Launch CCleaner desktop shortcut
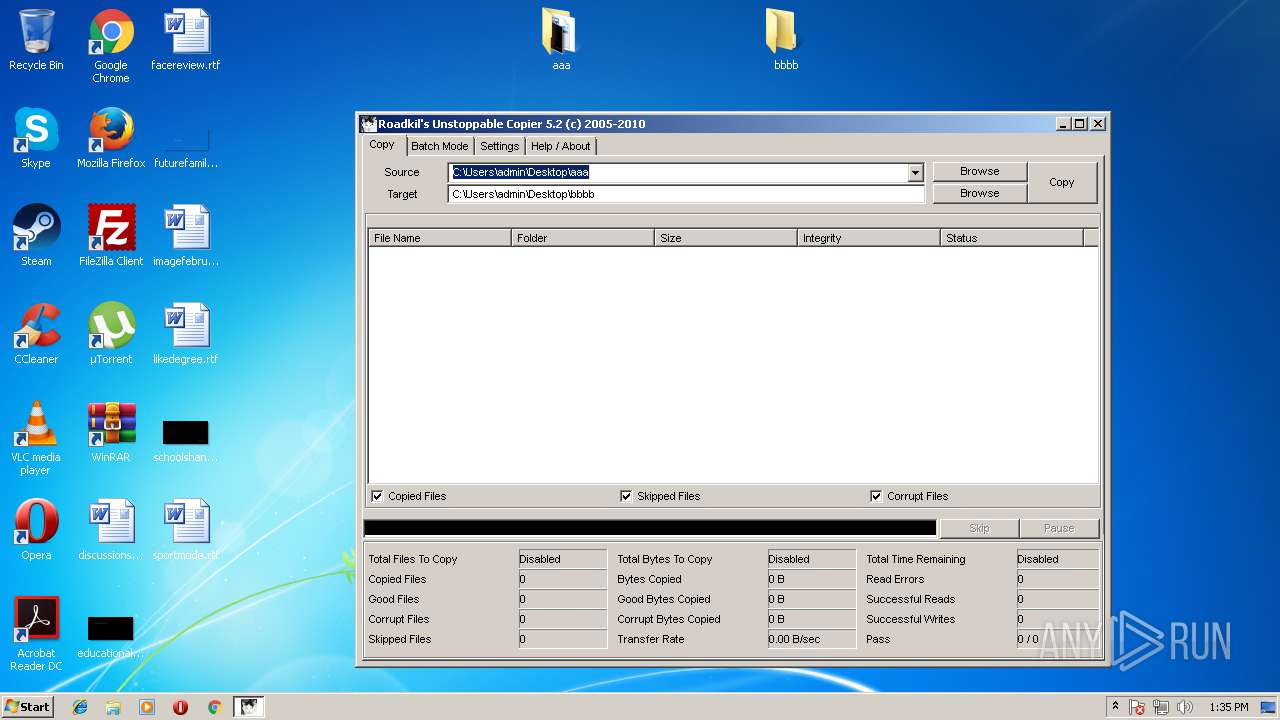Image resolution: width=1280 pixels, height=720 pixels. [36, 334]
